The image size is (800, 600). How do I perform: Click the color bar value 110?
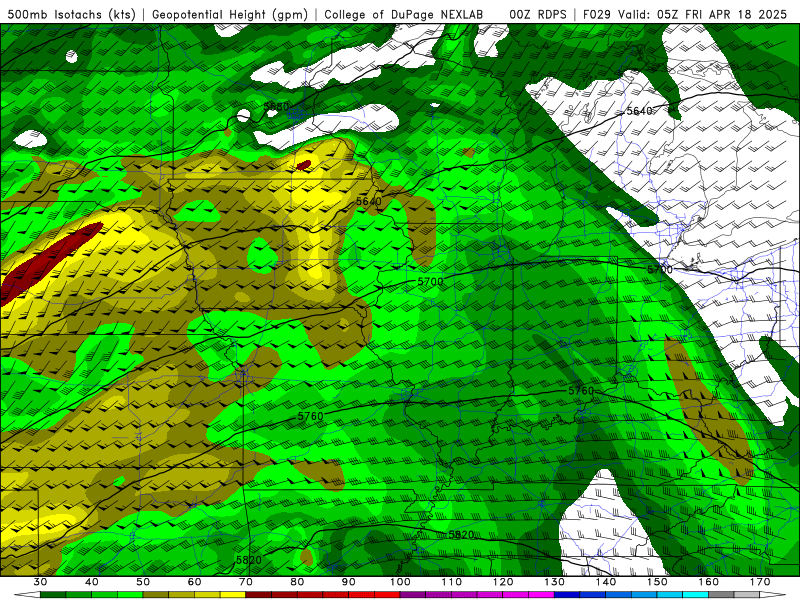tap(452, 582)
